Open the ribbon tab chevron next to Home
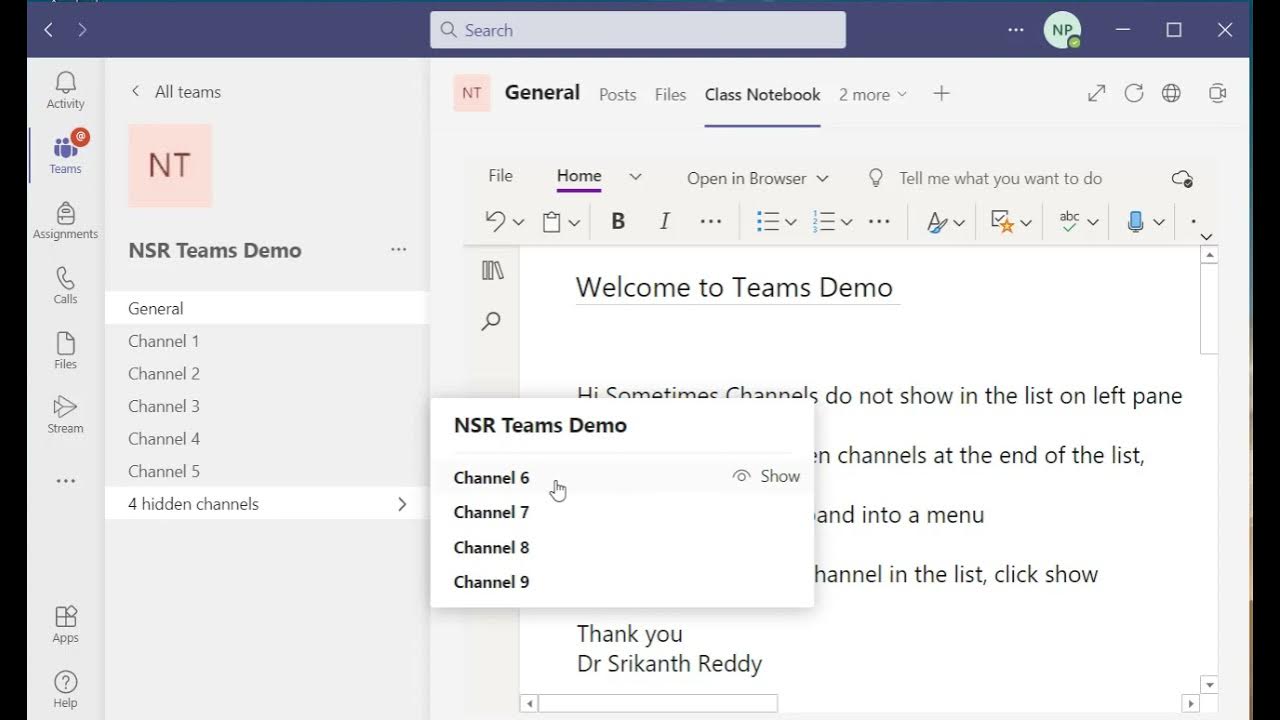 (635, 177)
